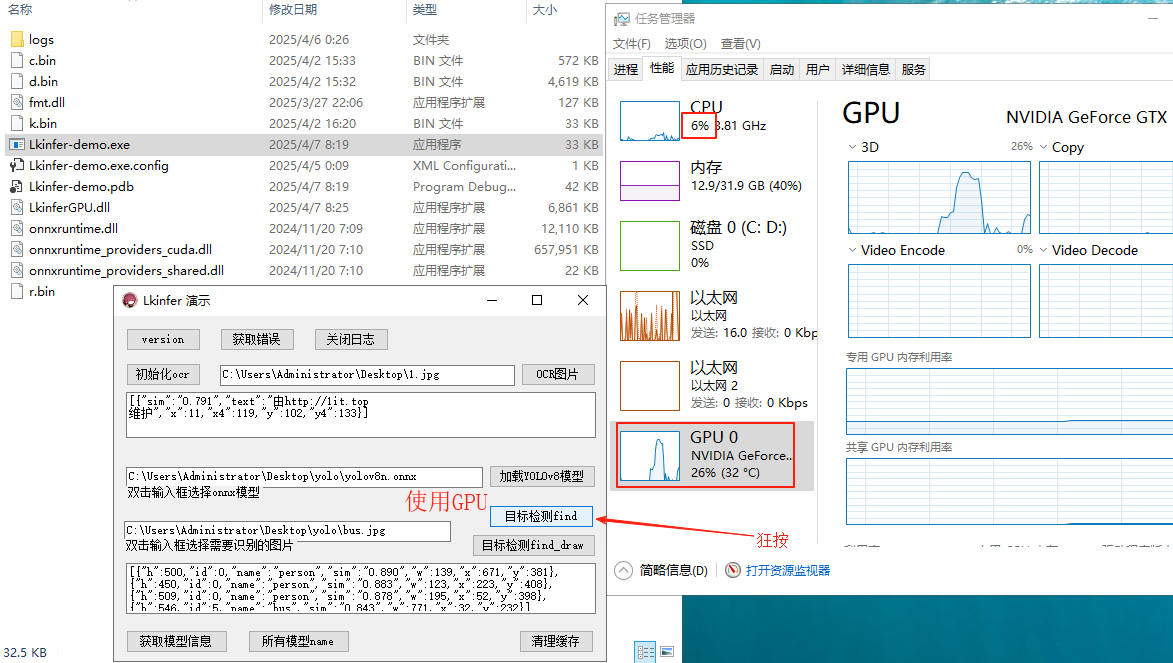Expand the Copy engine graph dropdown
Image resolution: width=1173 pixels, height=663 pixels.
1044,147
